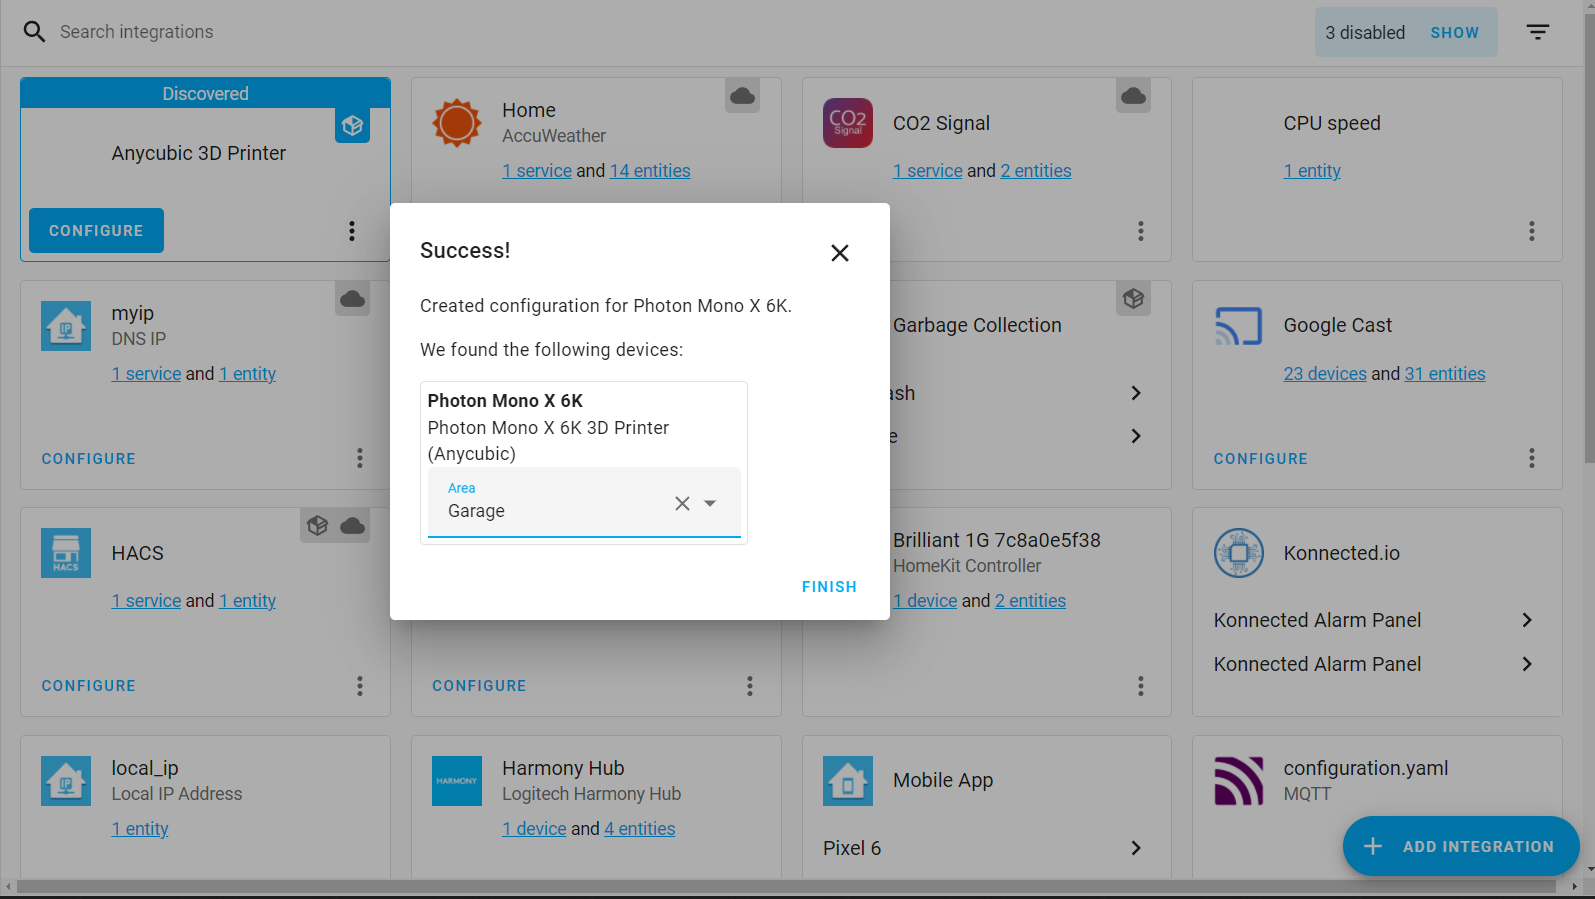Image resolution: width=1595 pixels, height=899 pixels.
Task: Click the HACS logo
Action: click(x=66, y=553)
